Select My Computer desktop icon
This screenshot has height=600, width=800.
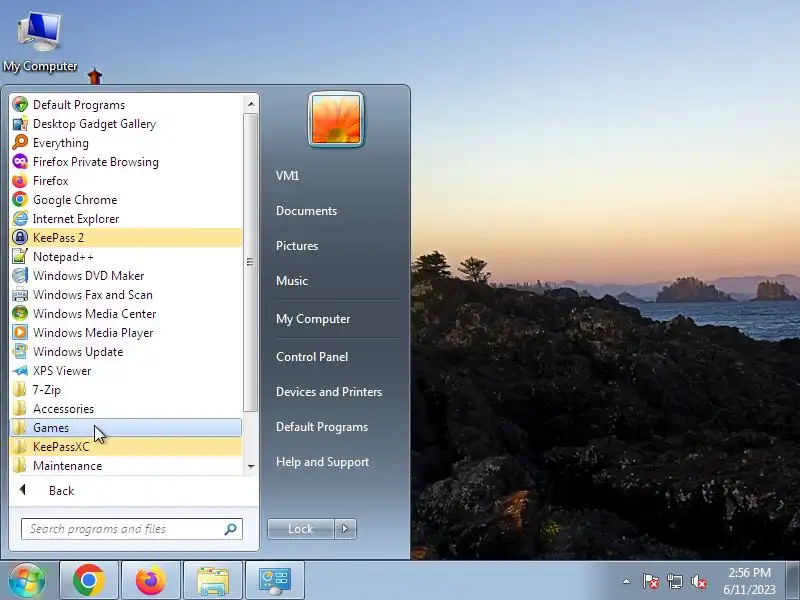40,41
